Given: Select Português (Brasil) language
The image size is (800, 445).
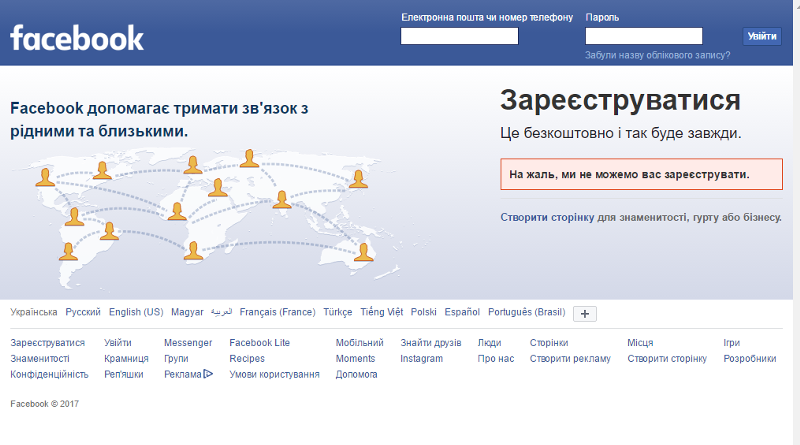Looking at the screenshot, I should pyautogui.click(x=527, y=312).
